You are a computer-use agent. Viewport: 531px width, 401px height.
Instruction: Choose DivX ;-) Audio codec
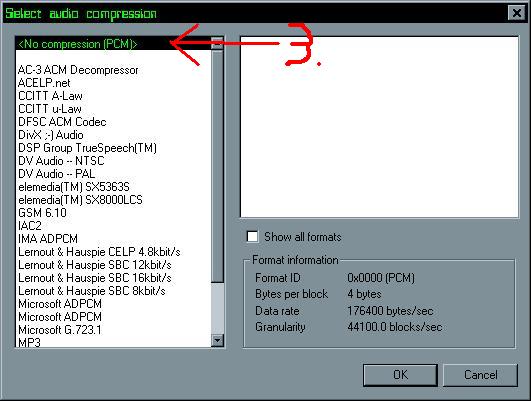[x=51, y=135]
